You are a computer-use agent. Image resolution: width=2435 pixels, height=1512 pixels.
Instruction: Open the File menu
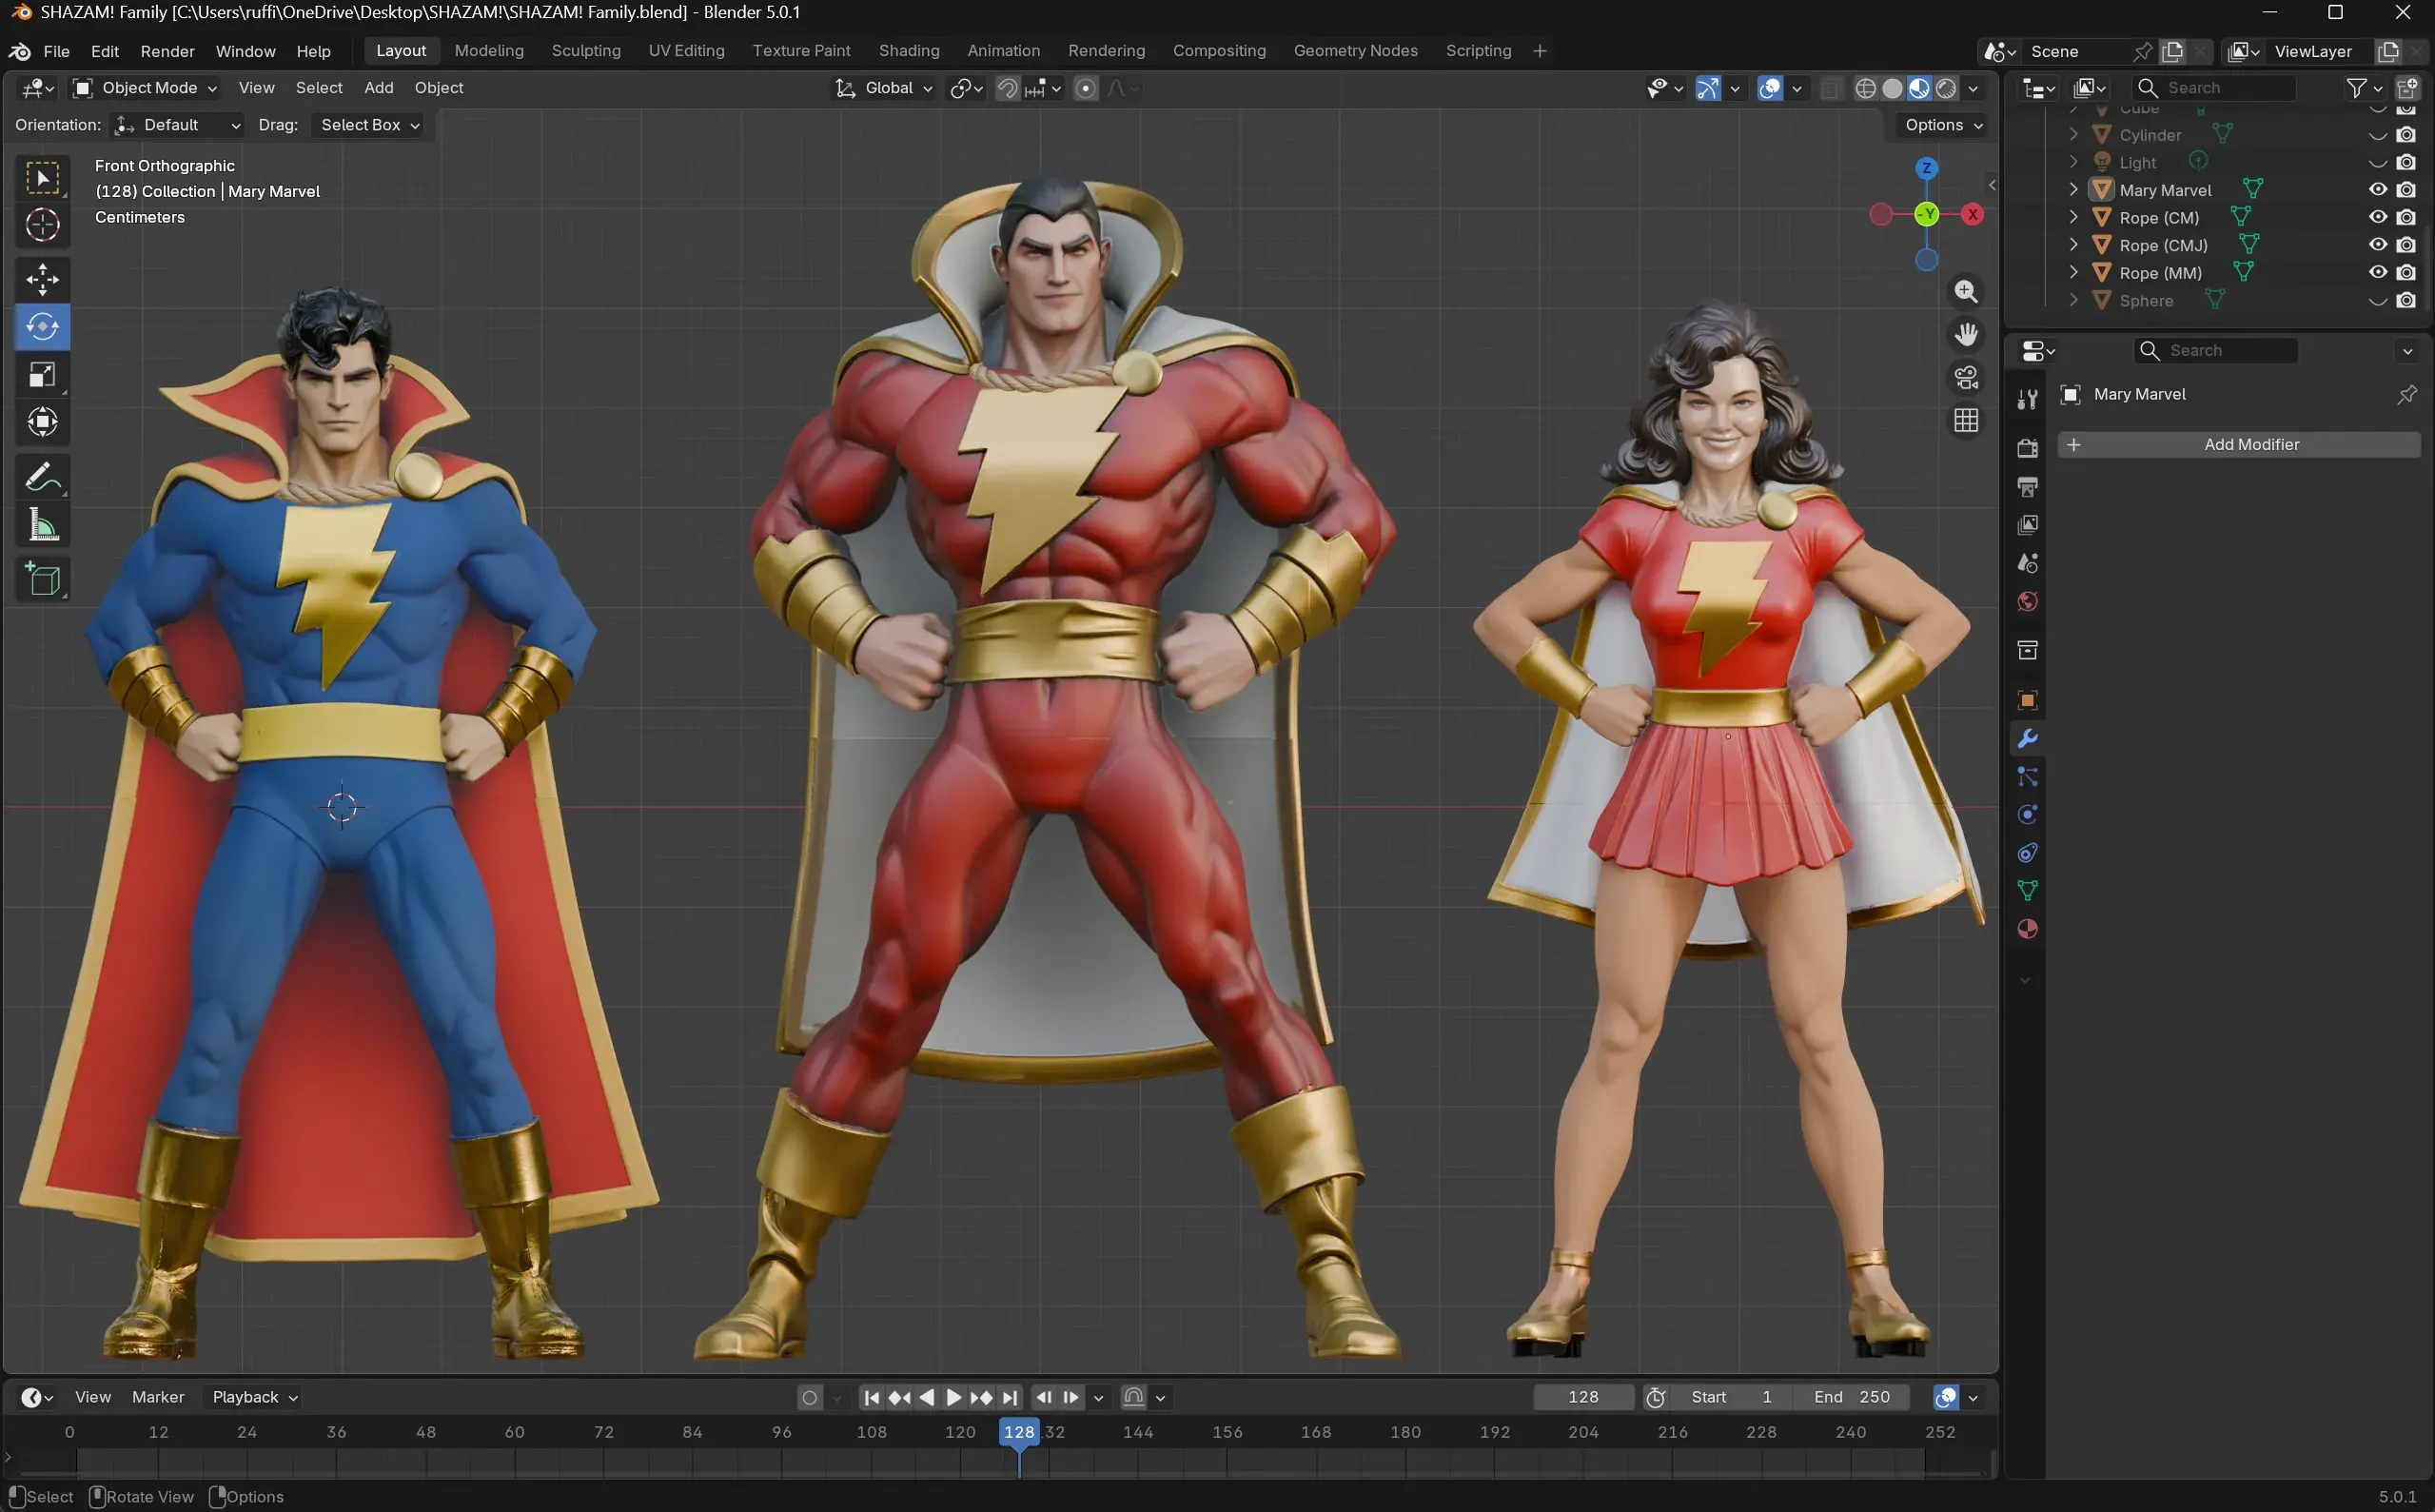pyautogui.click(x=56, y=51)
